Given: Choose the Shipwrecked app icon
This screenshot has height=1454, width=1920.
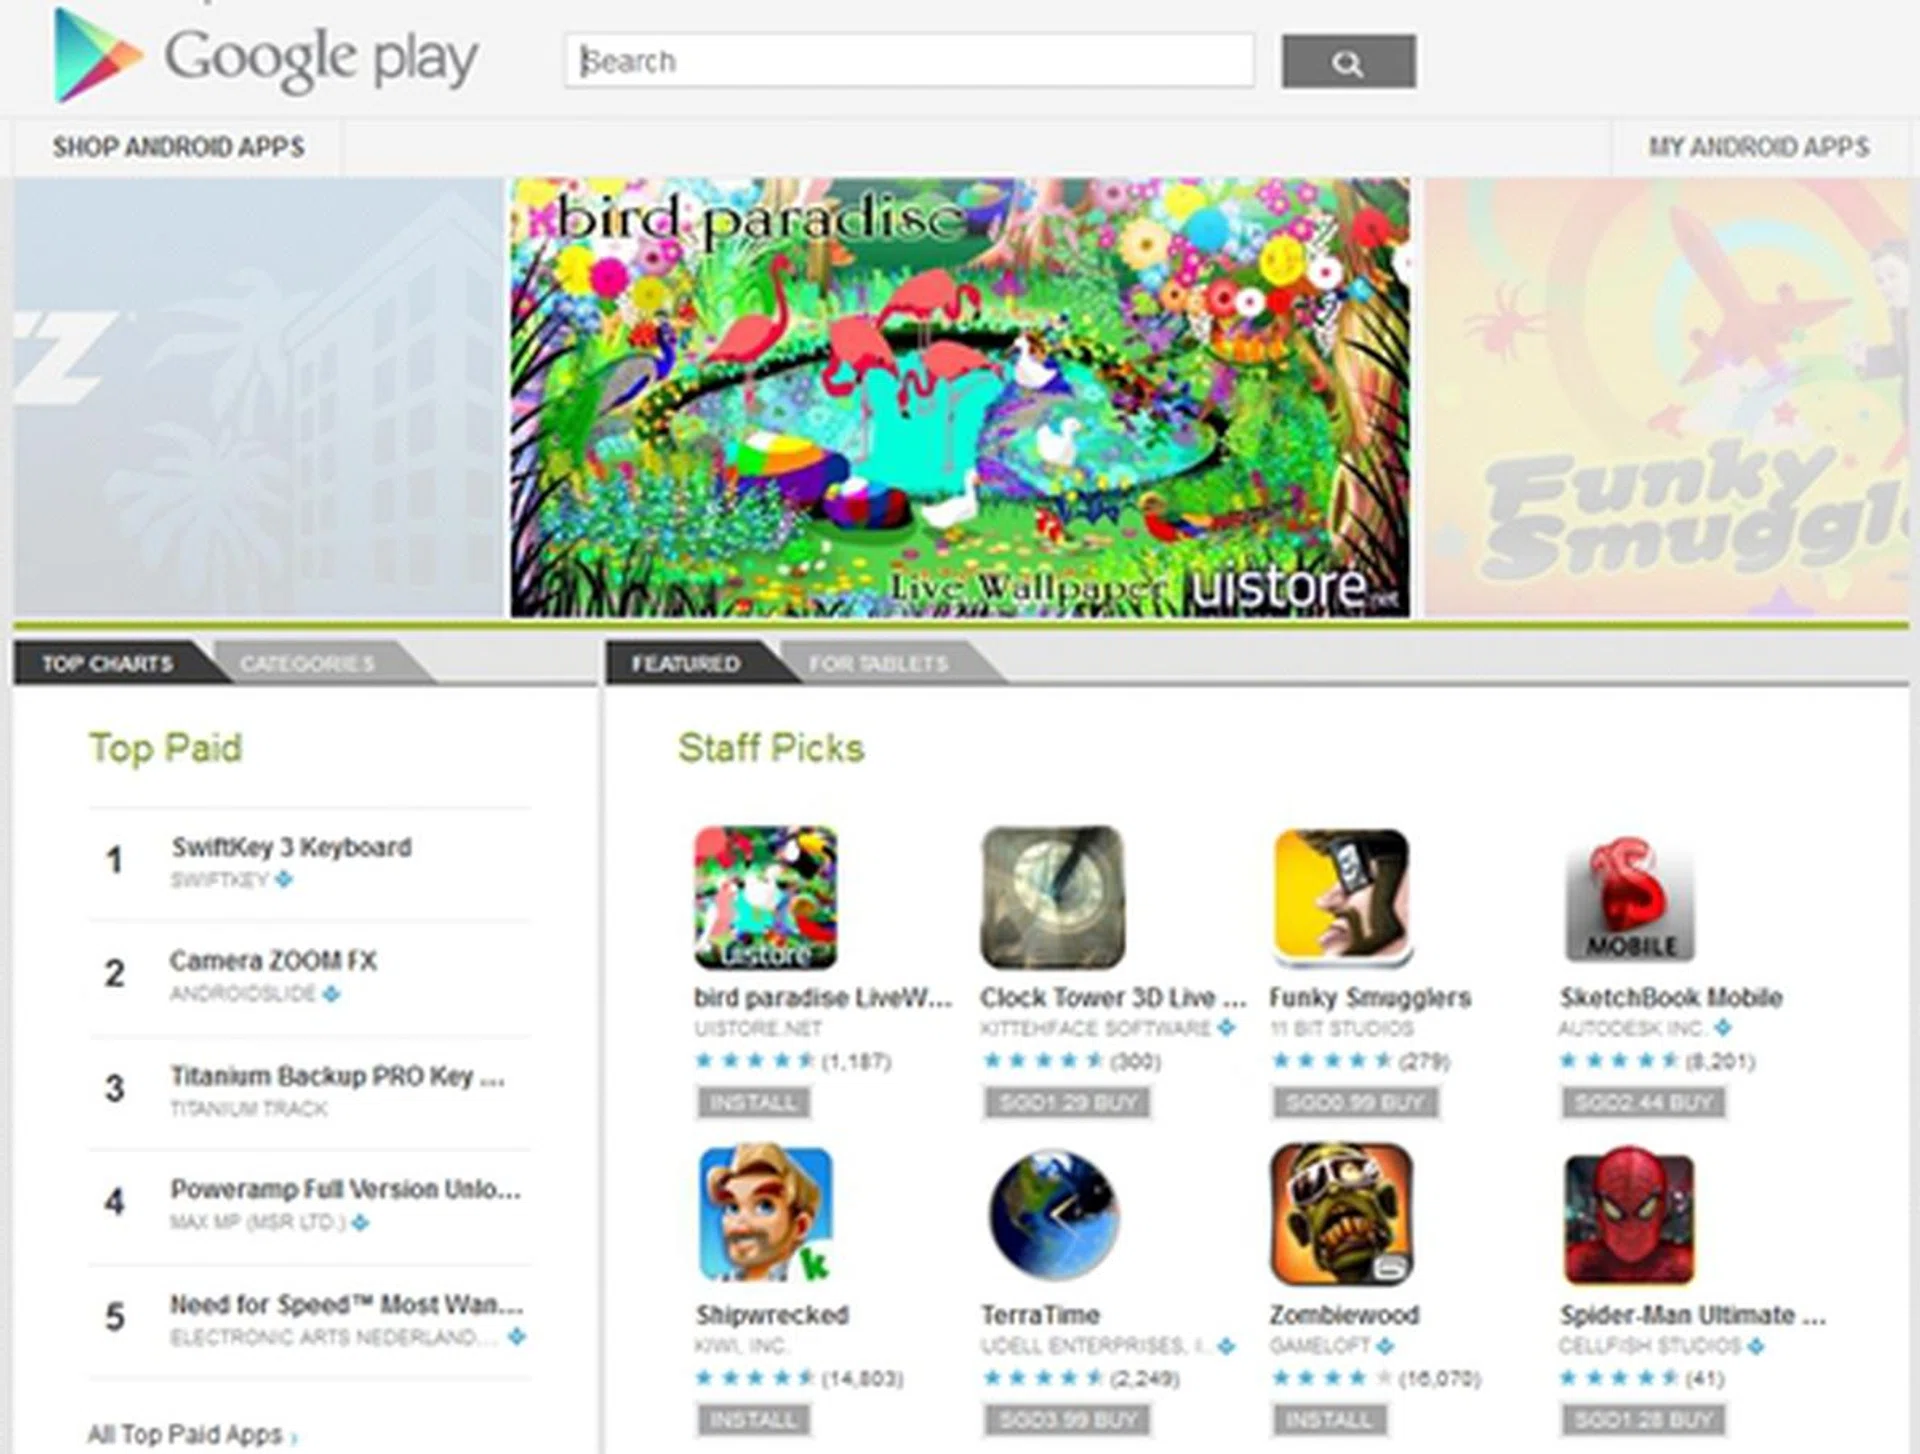Looking at the screenshot, I should (766, 1214).
